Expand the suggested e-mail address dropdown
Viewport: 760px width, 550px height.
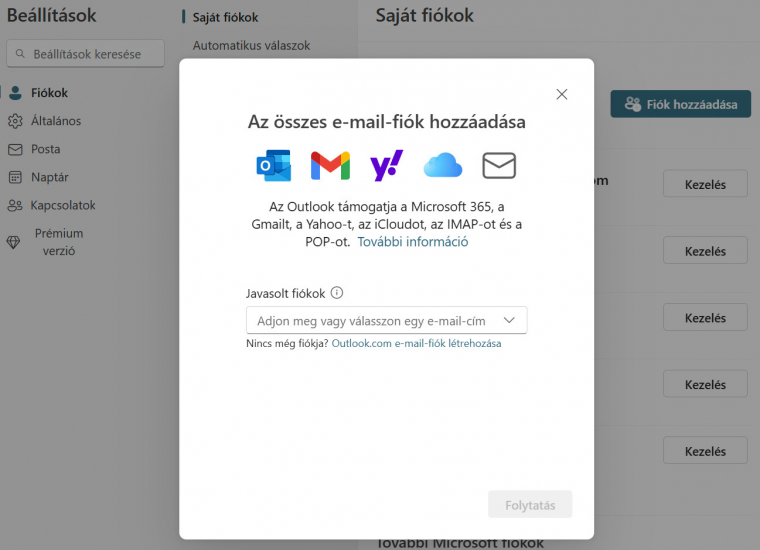pyautogui.click(x=509, y=320)
